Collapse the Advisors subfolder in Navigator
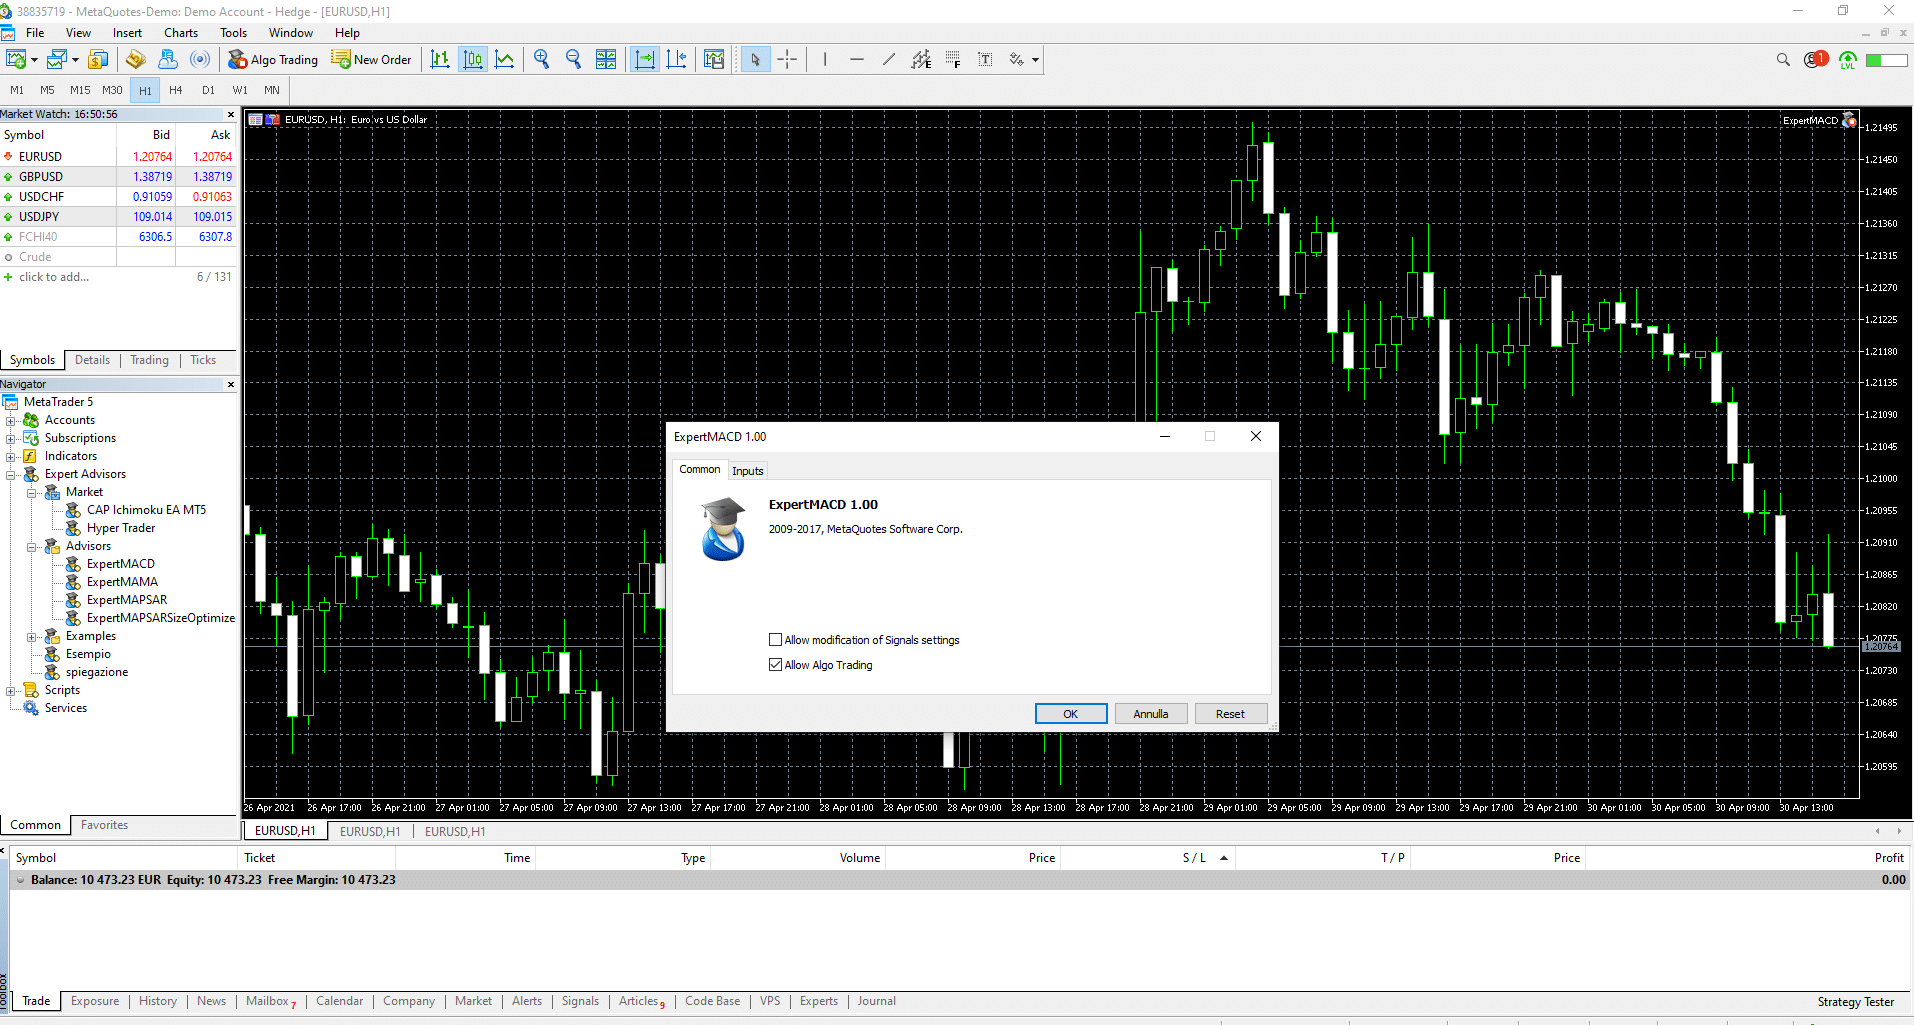1914x1025 pixels. 32,547
